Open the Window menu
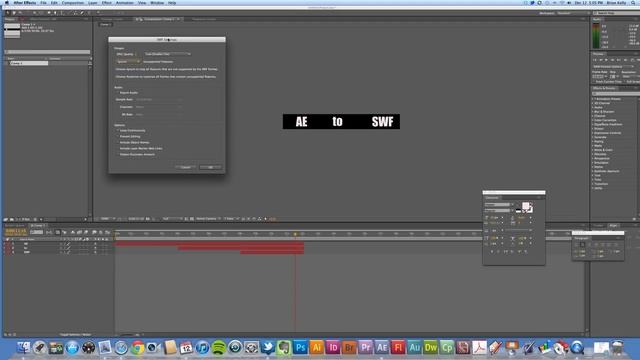This screenshot has height=360, width=640. pyautogui.click(x=157, y=3)
